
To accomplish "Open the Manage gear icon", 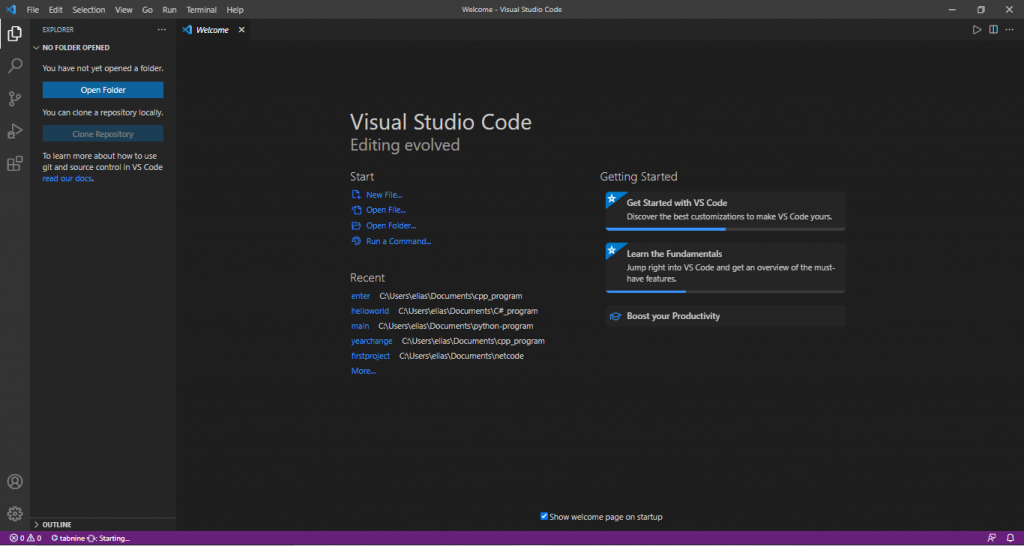I will click(14, 513).
